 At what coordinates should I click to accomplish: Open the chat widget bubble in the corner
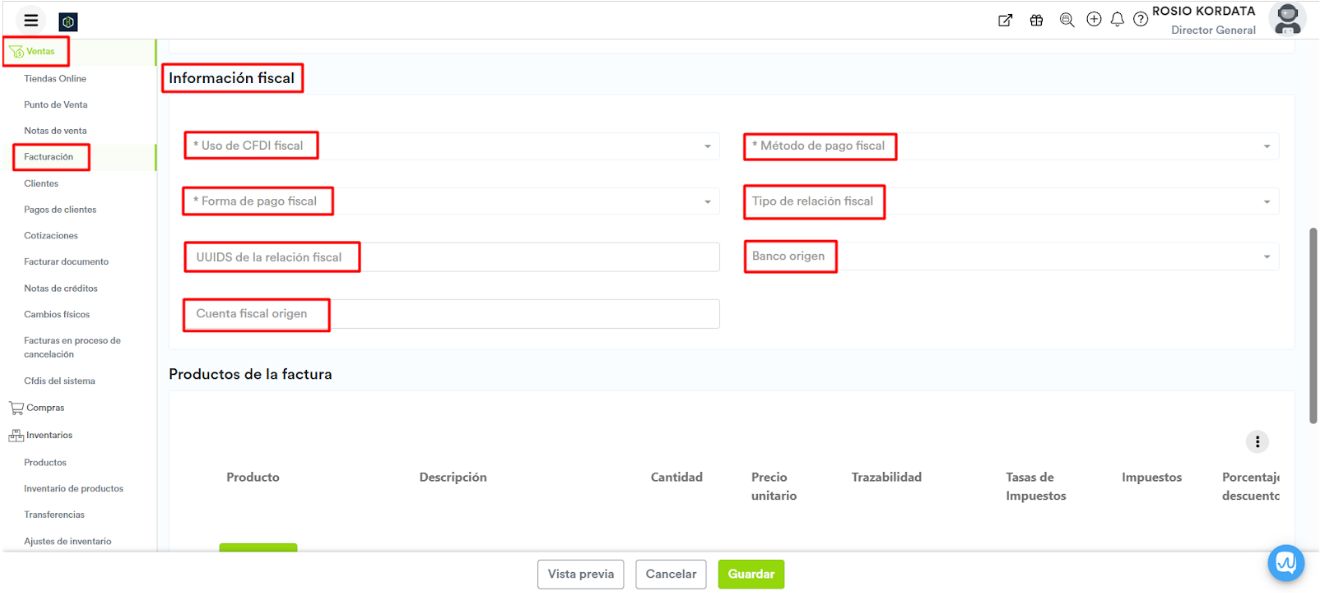[x=1285, y=563]
